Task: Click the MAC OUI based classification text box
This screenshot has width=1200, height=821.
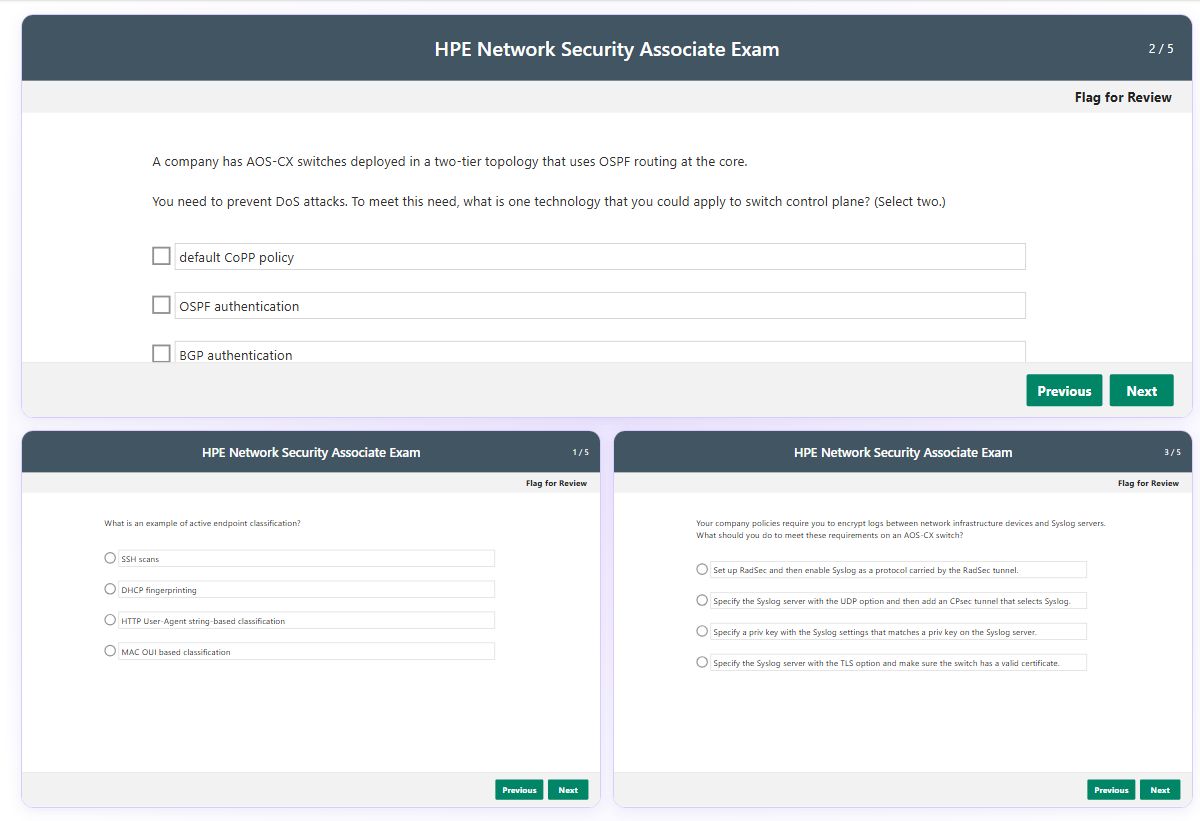Action: (306, 652)
